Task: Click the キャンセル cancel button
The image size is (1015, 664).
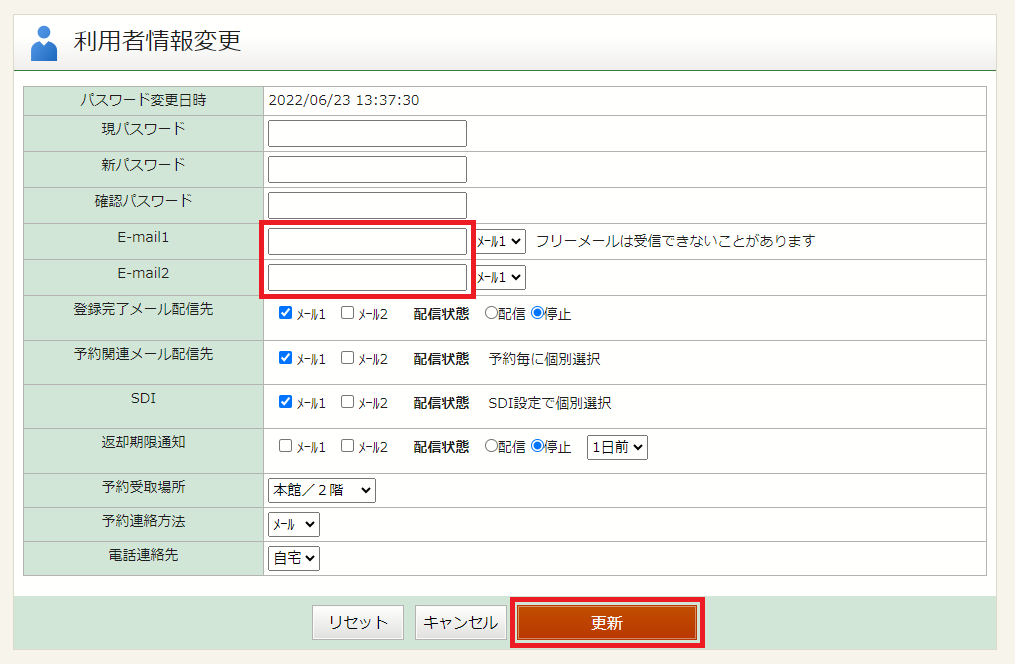Action: pos(460,622)
